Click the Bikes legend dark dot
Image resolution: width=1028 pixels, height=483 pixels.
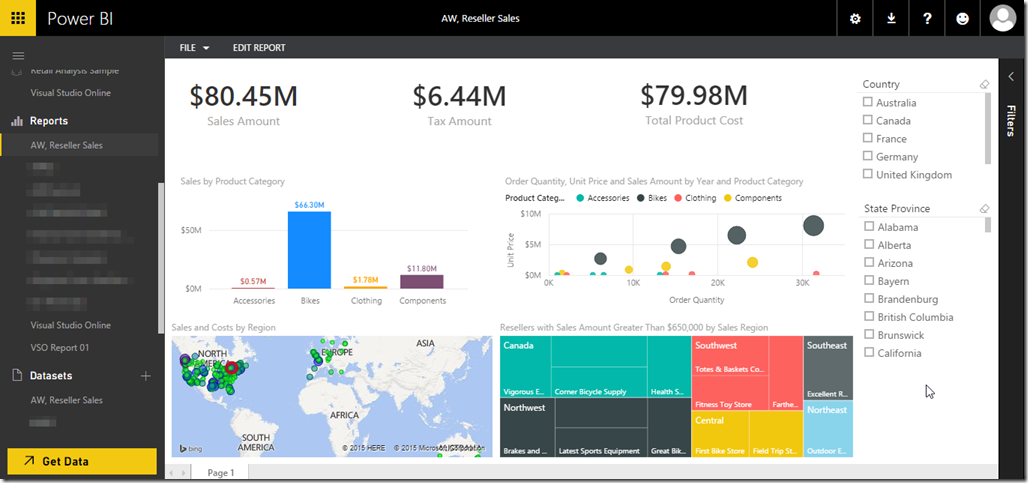point(640,198)
